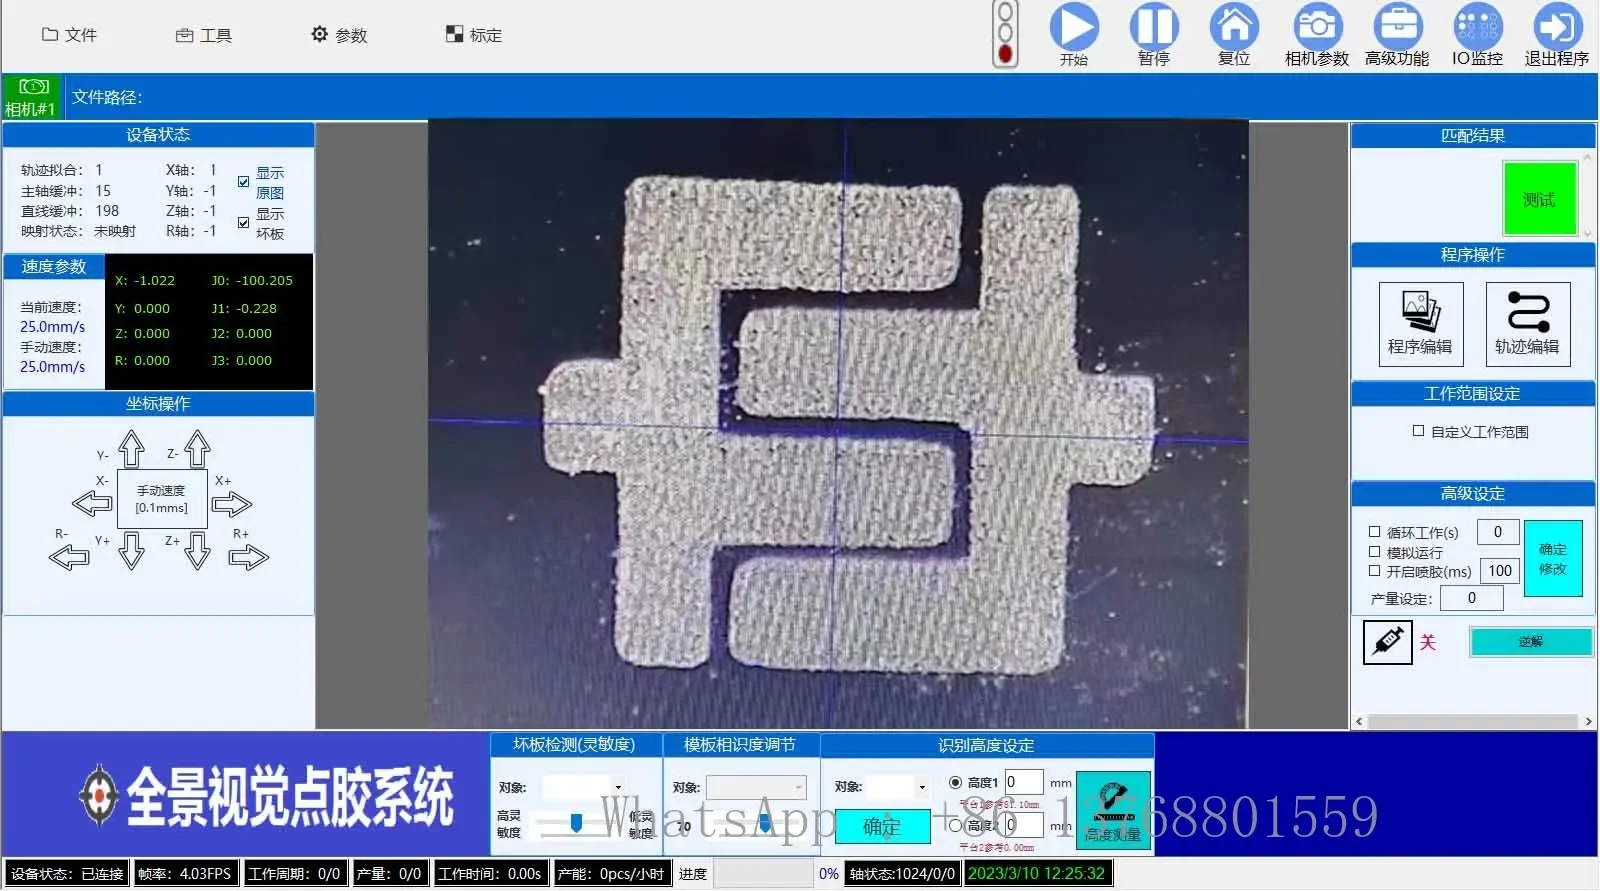Viewport: 1600px width, 891px height.
Task: Open the 参数 menu
Action: pos(339,35)
